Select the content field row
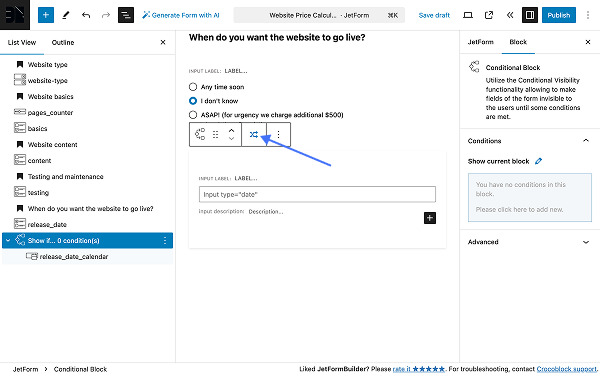The image size is (600, 375). (x=88, y=161)
